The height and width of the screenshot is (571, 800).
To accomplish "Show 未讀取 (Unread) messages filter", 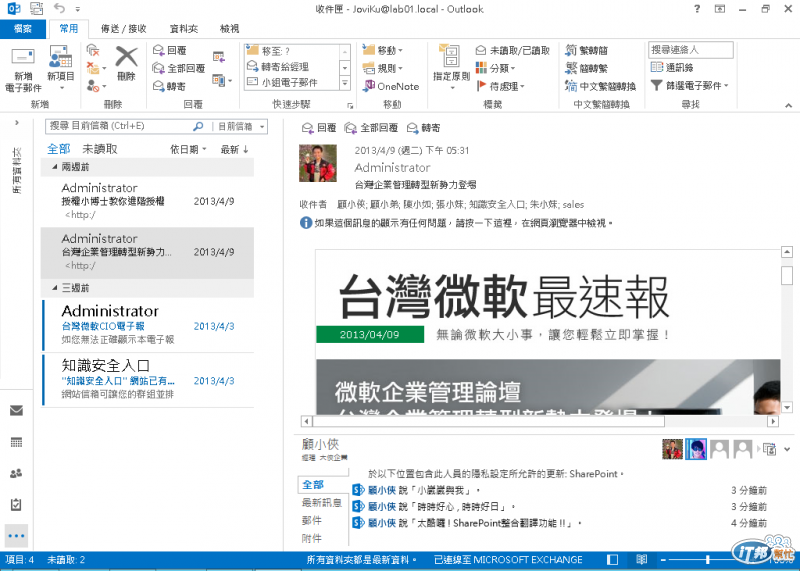I will coord(100,149).
